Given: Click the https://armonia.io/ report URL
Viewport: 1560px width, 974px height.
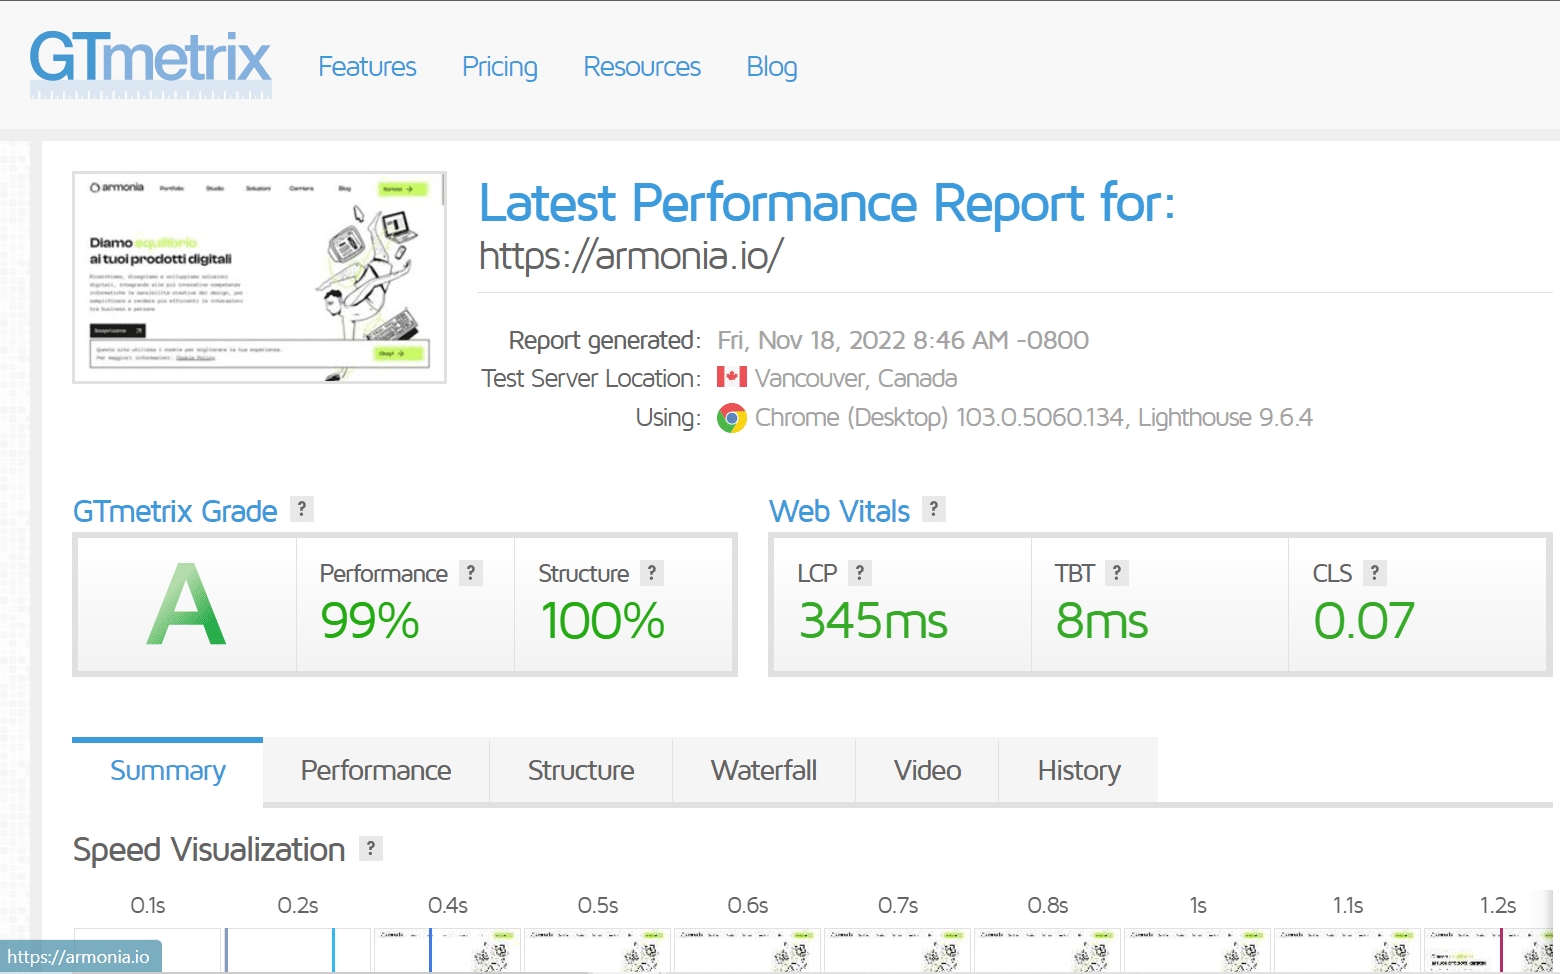Looking at the screenshot, I should (x=631, y=255).
